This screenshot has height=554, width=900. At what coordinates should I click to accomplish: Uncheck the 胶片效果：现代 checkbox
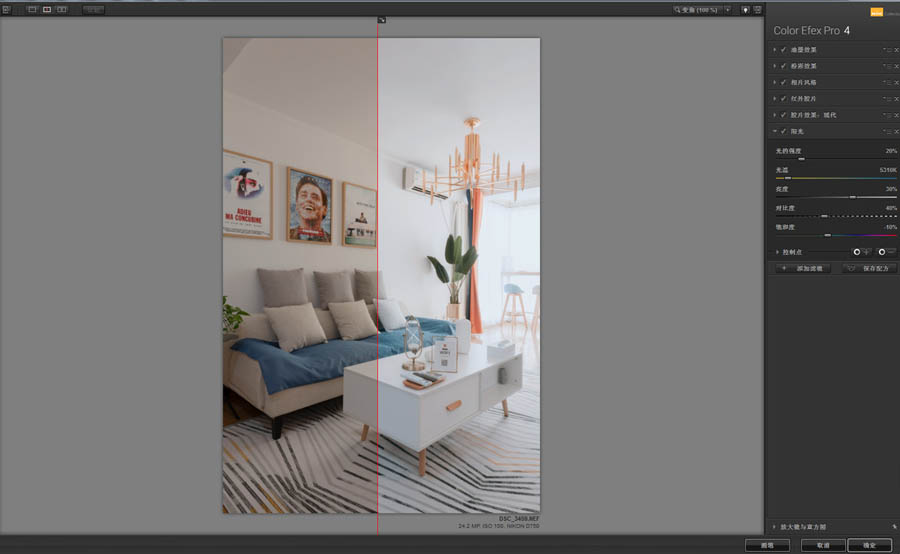[x=783, y=115]
